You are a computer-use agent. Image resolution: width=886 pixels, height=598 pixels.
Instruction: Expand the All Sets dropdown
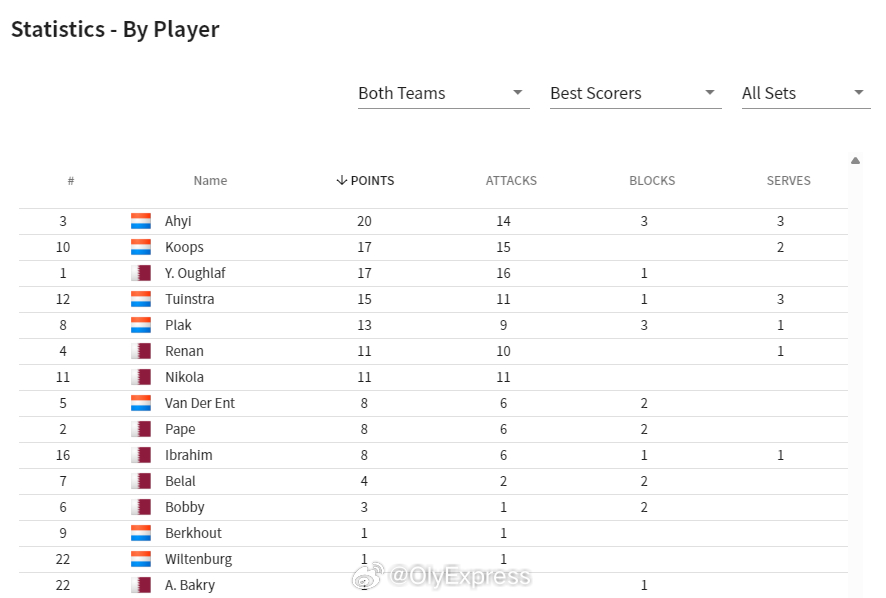click(806, 93)
